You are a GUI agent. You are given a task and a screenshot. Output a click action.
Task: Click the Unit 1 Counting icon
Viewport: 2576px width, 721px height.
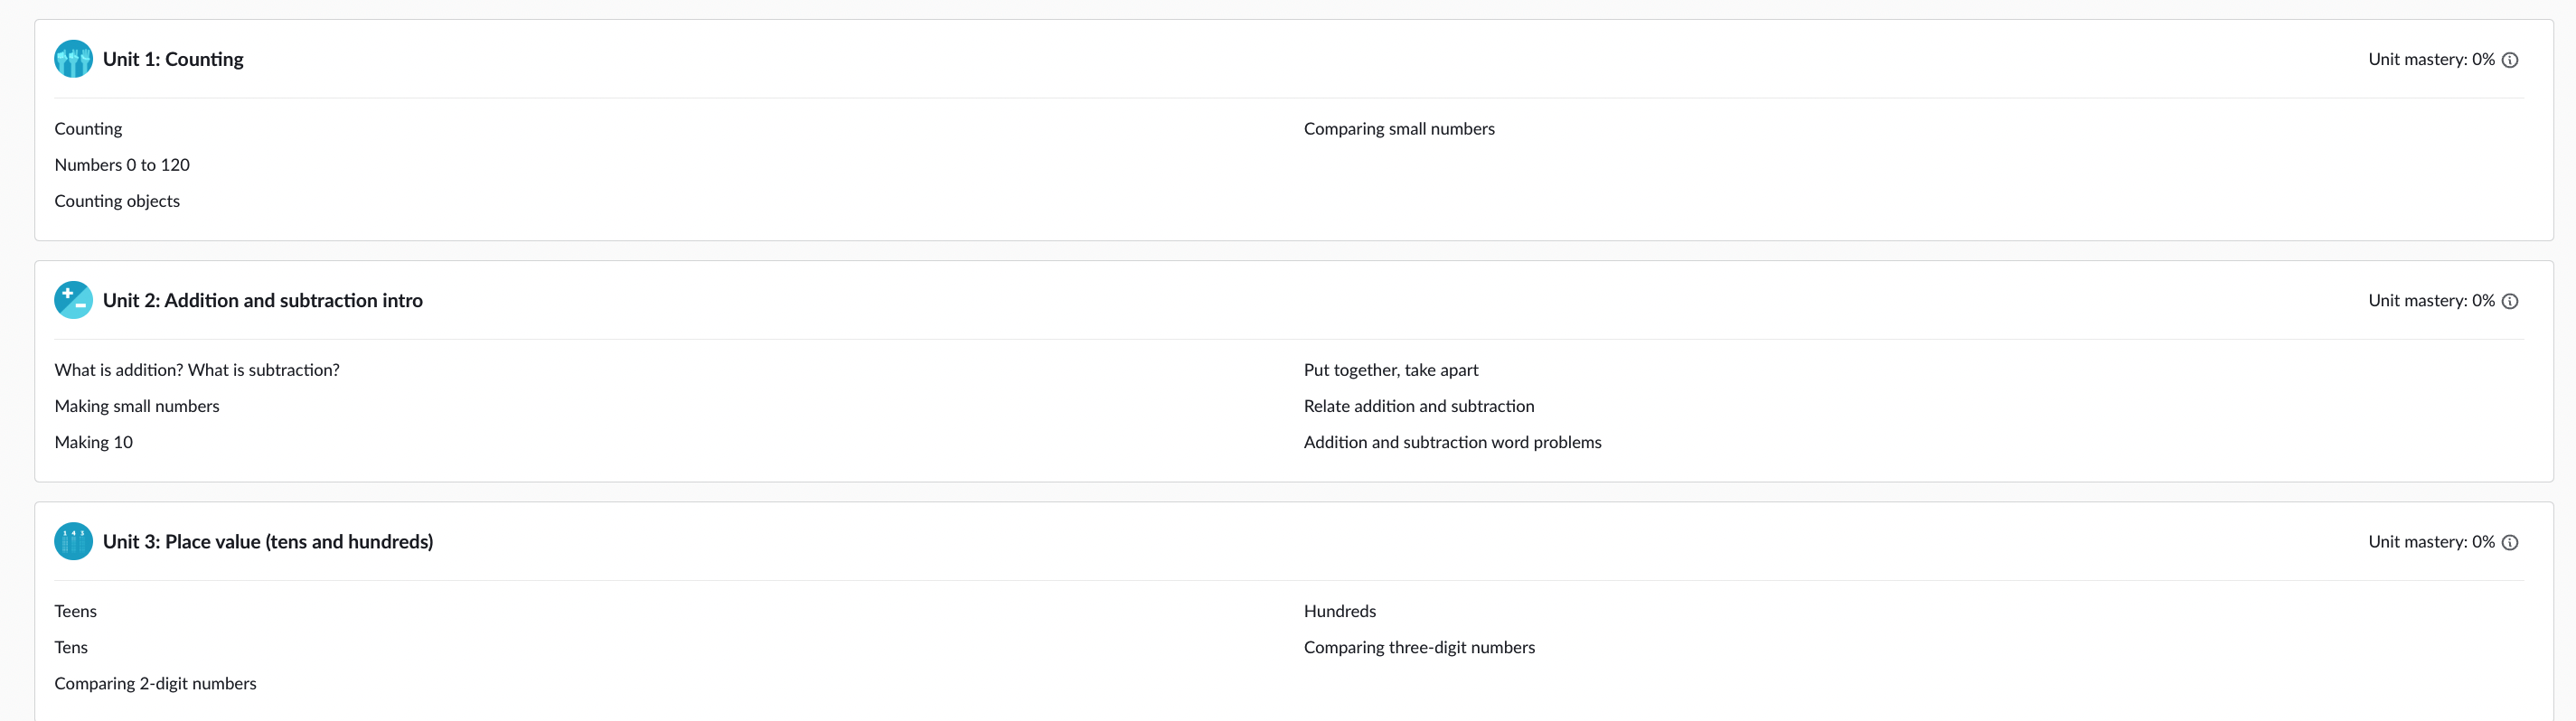(x=73, y=59)
